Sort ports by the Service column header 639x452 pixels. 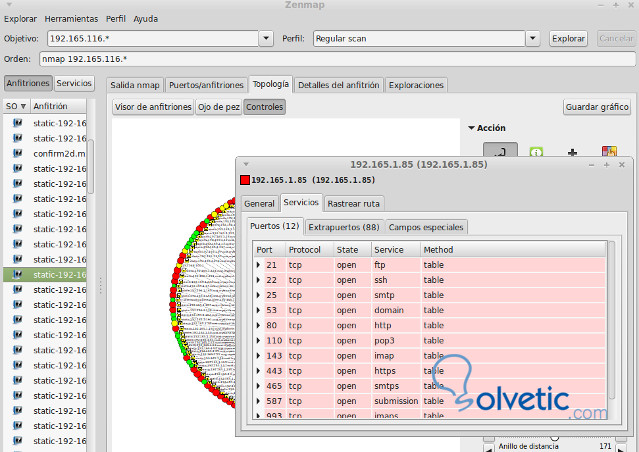[396, 249]
